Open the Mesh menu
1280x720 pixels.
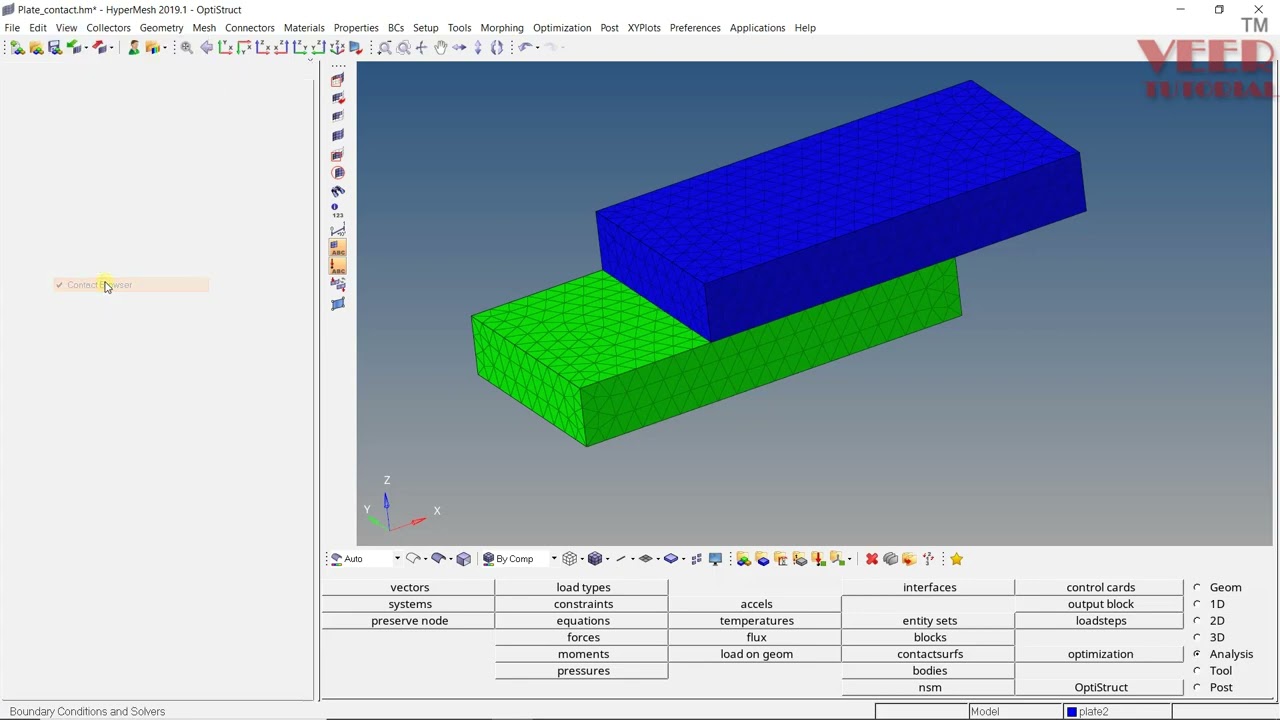204,28
